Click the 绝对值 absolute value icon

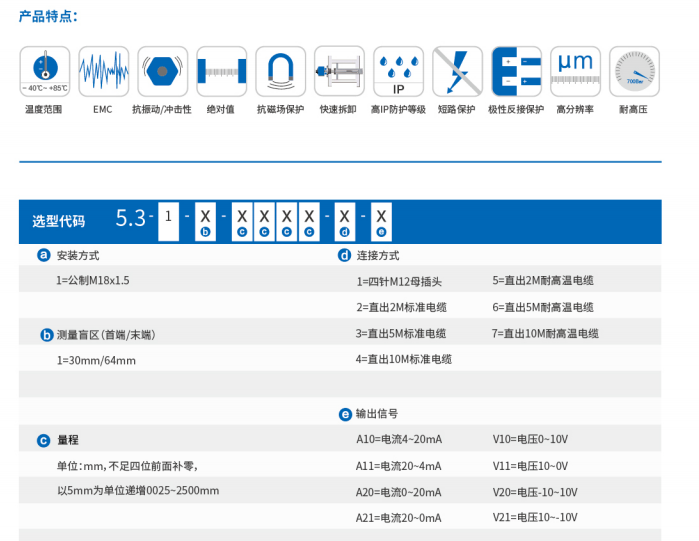pos(221,71)
